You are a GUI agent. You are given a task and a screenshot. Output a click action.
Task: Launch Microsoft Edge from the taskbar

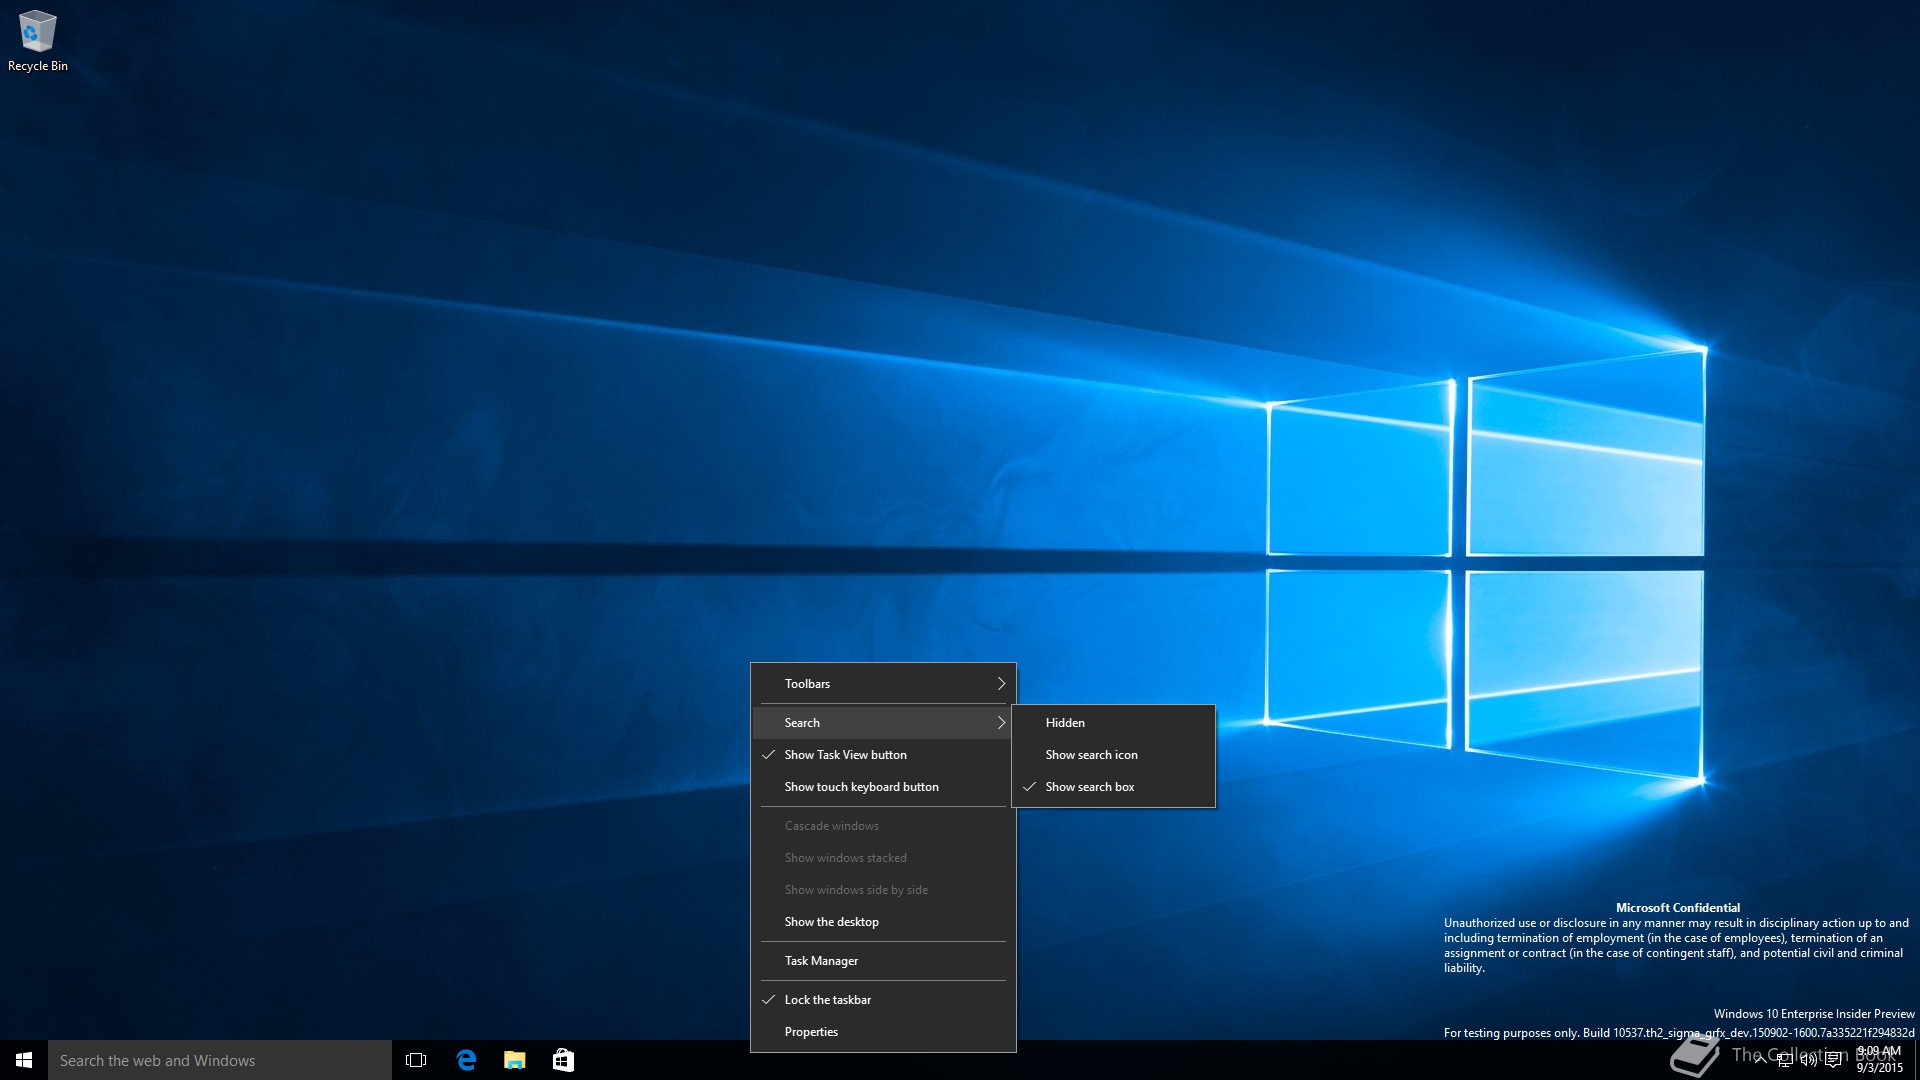pyautogui.click(x=466, y=1060)
